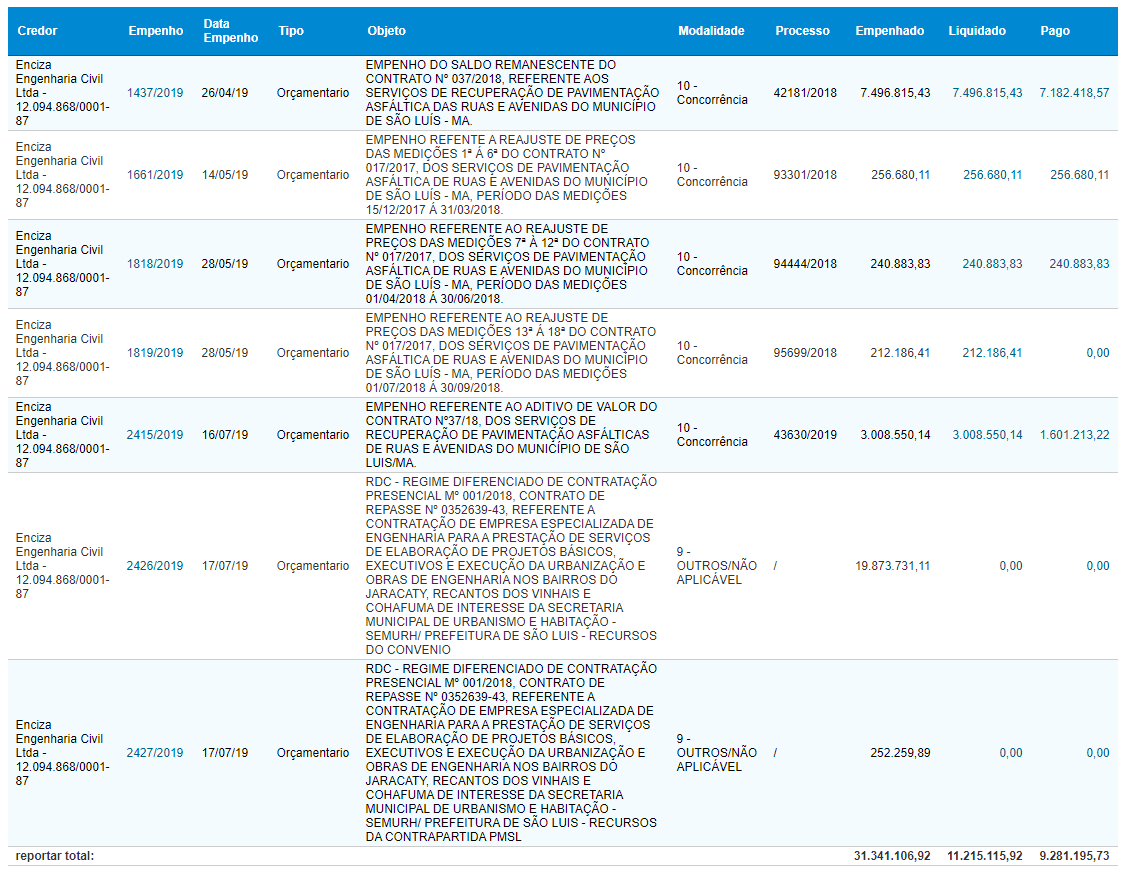
Task: Select the Modalidade column header
Action: point(711,31)
